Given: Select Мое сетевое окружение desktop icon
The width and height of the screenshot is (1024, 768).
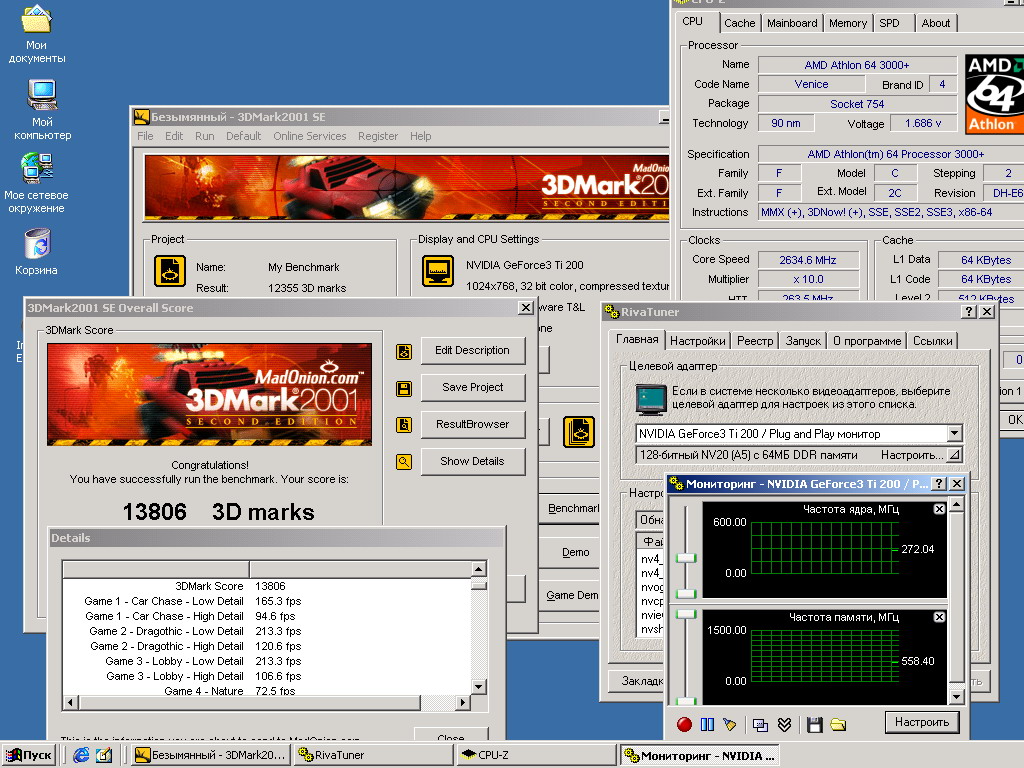Looking at the screenshot, I should point(36,183).
